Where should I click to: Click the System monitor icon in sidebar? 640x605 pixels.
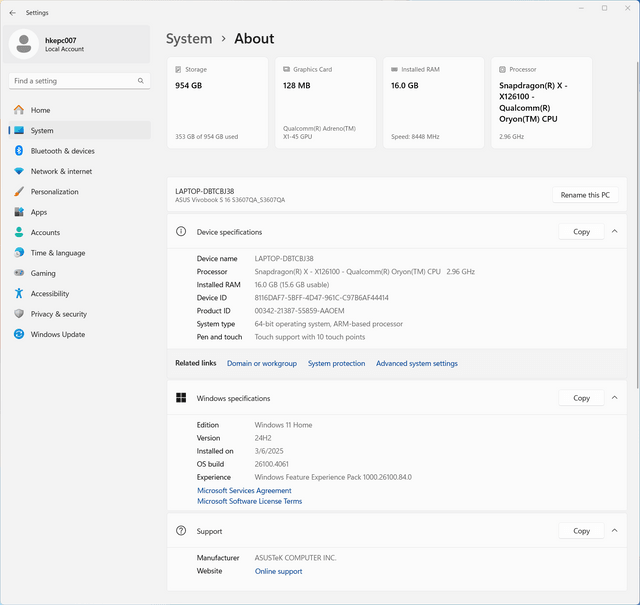click(19, 130)
